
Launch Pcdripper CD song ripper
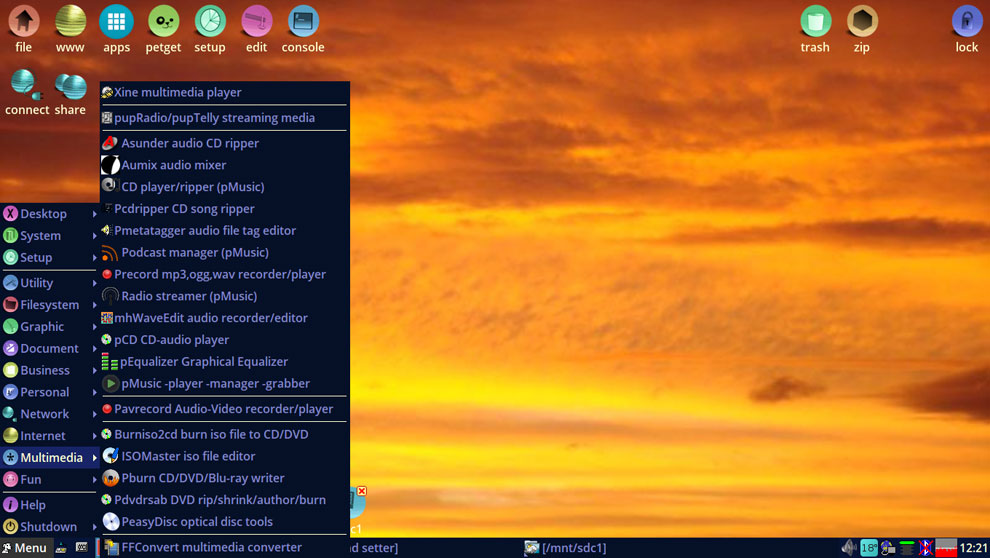pyautogui.click(x=224, y=208)
